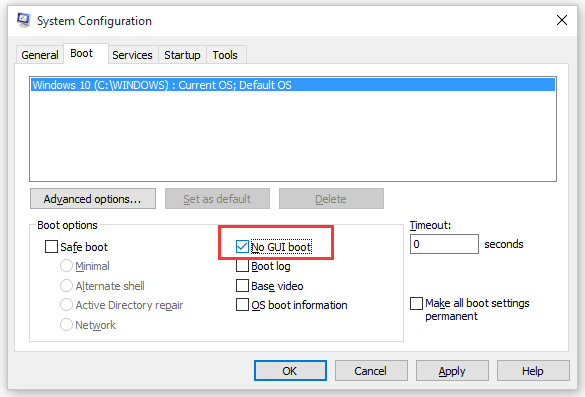Open Help for this dialog

tap(533, 371)
